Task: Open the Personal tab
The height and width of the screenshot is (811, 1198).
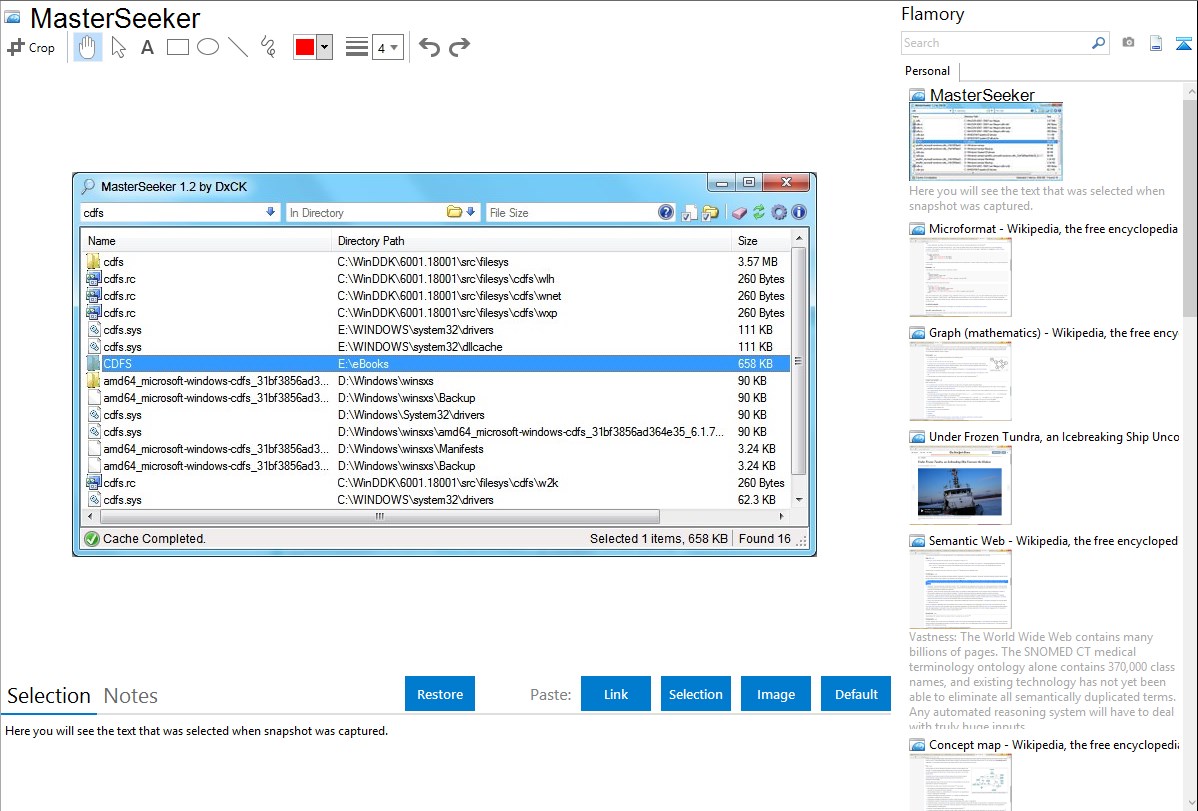Action: point(927,71)
